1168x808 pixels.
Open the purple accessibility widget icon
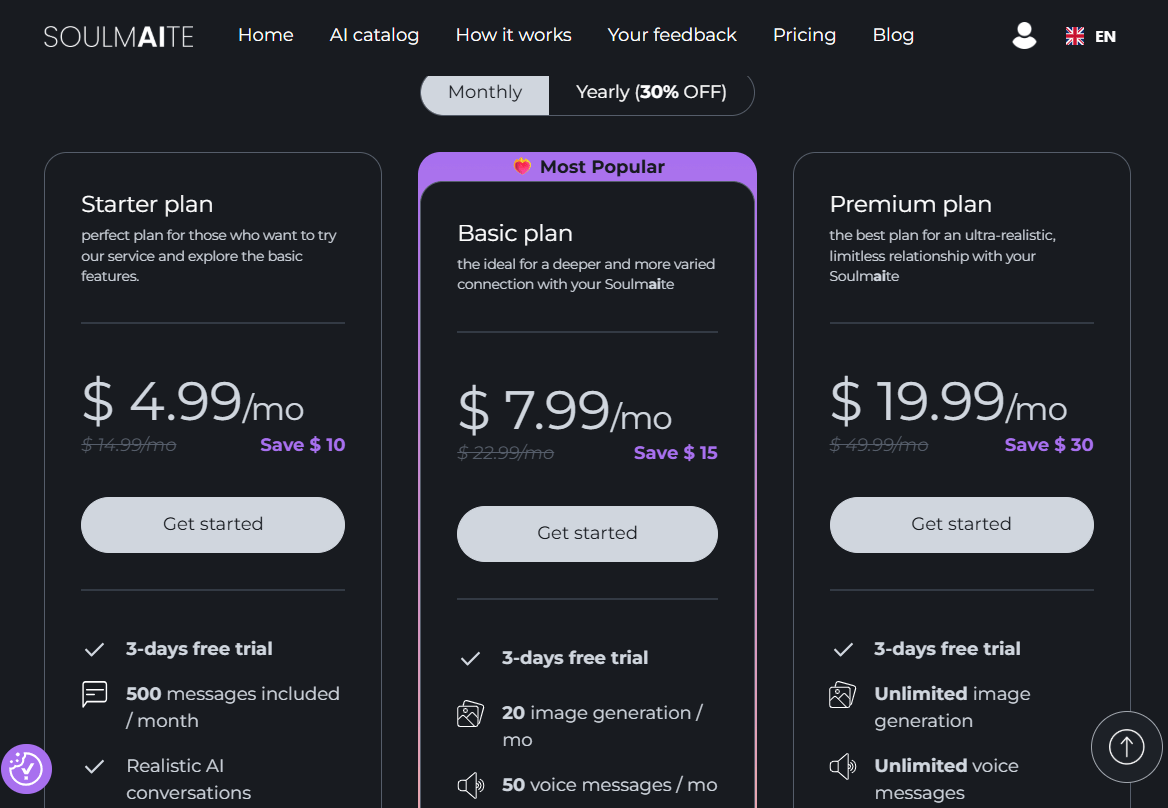pos(26,769)
